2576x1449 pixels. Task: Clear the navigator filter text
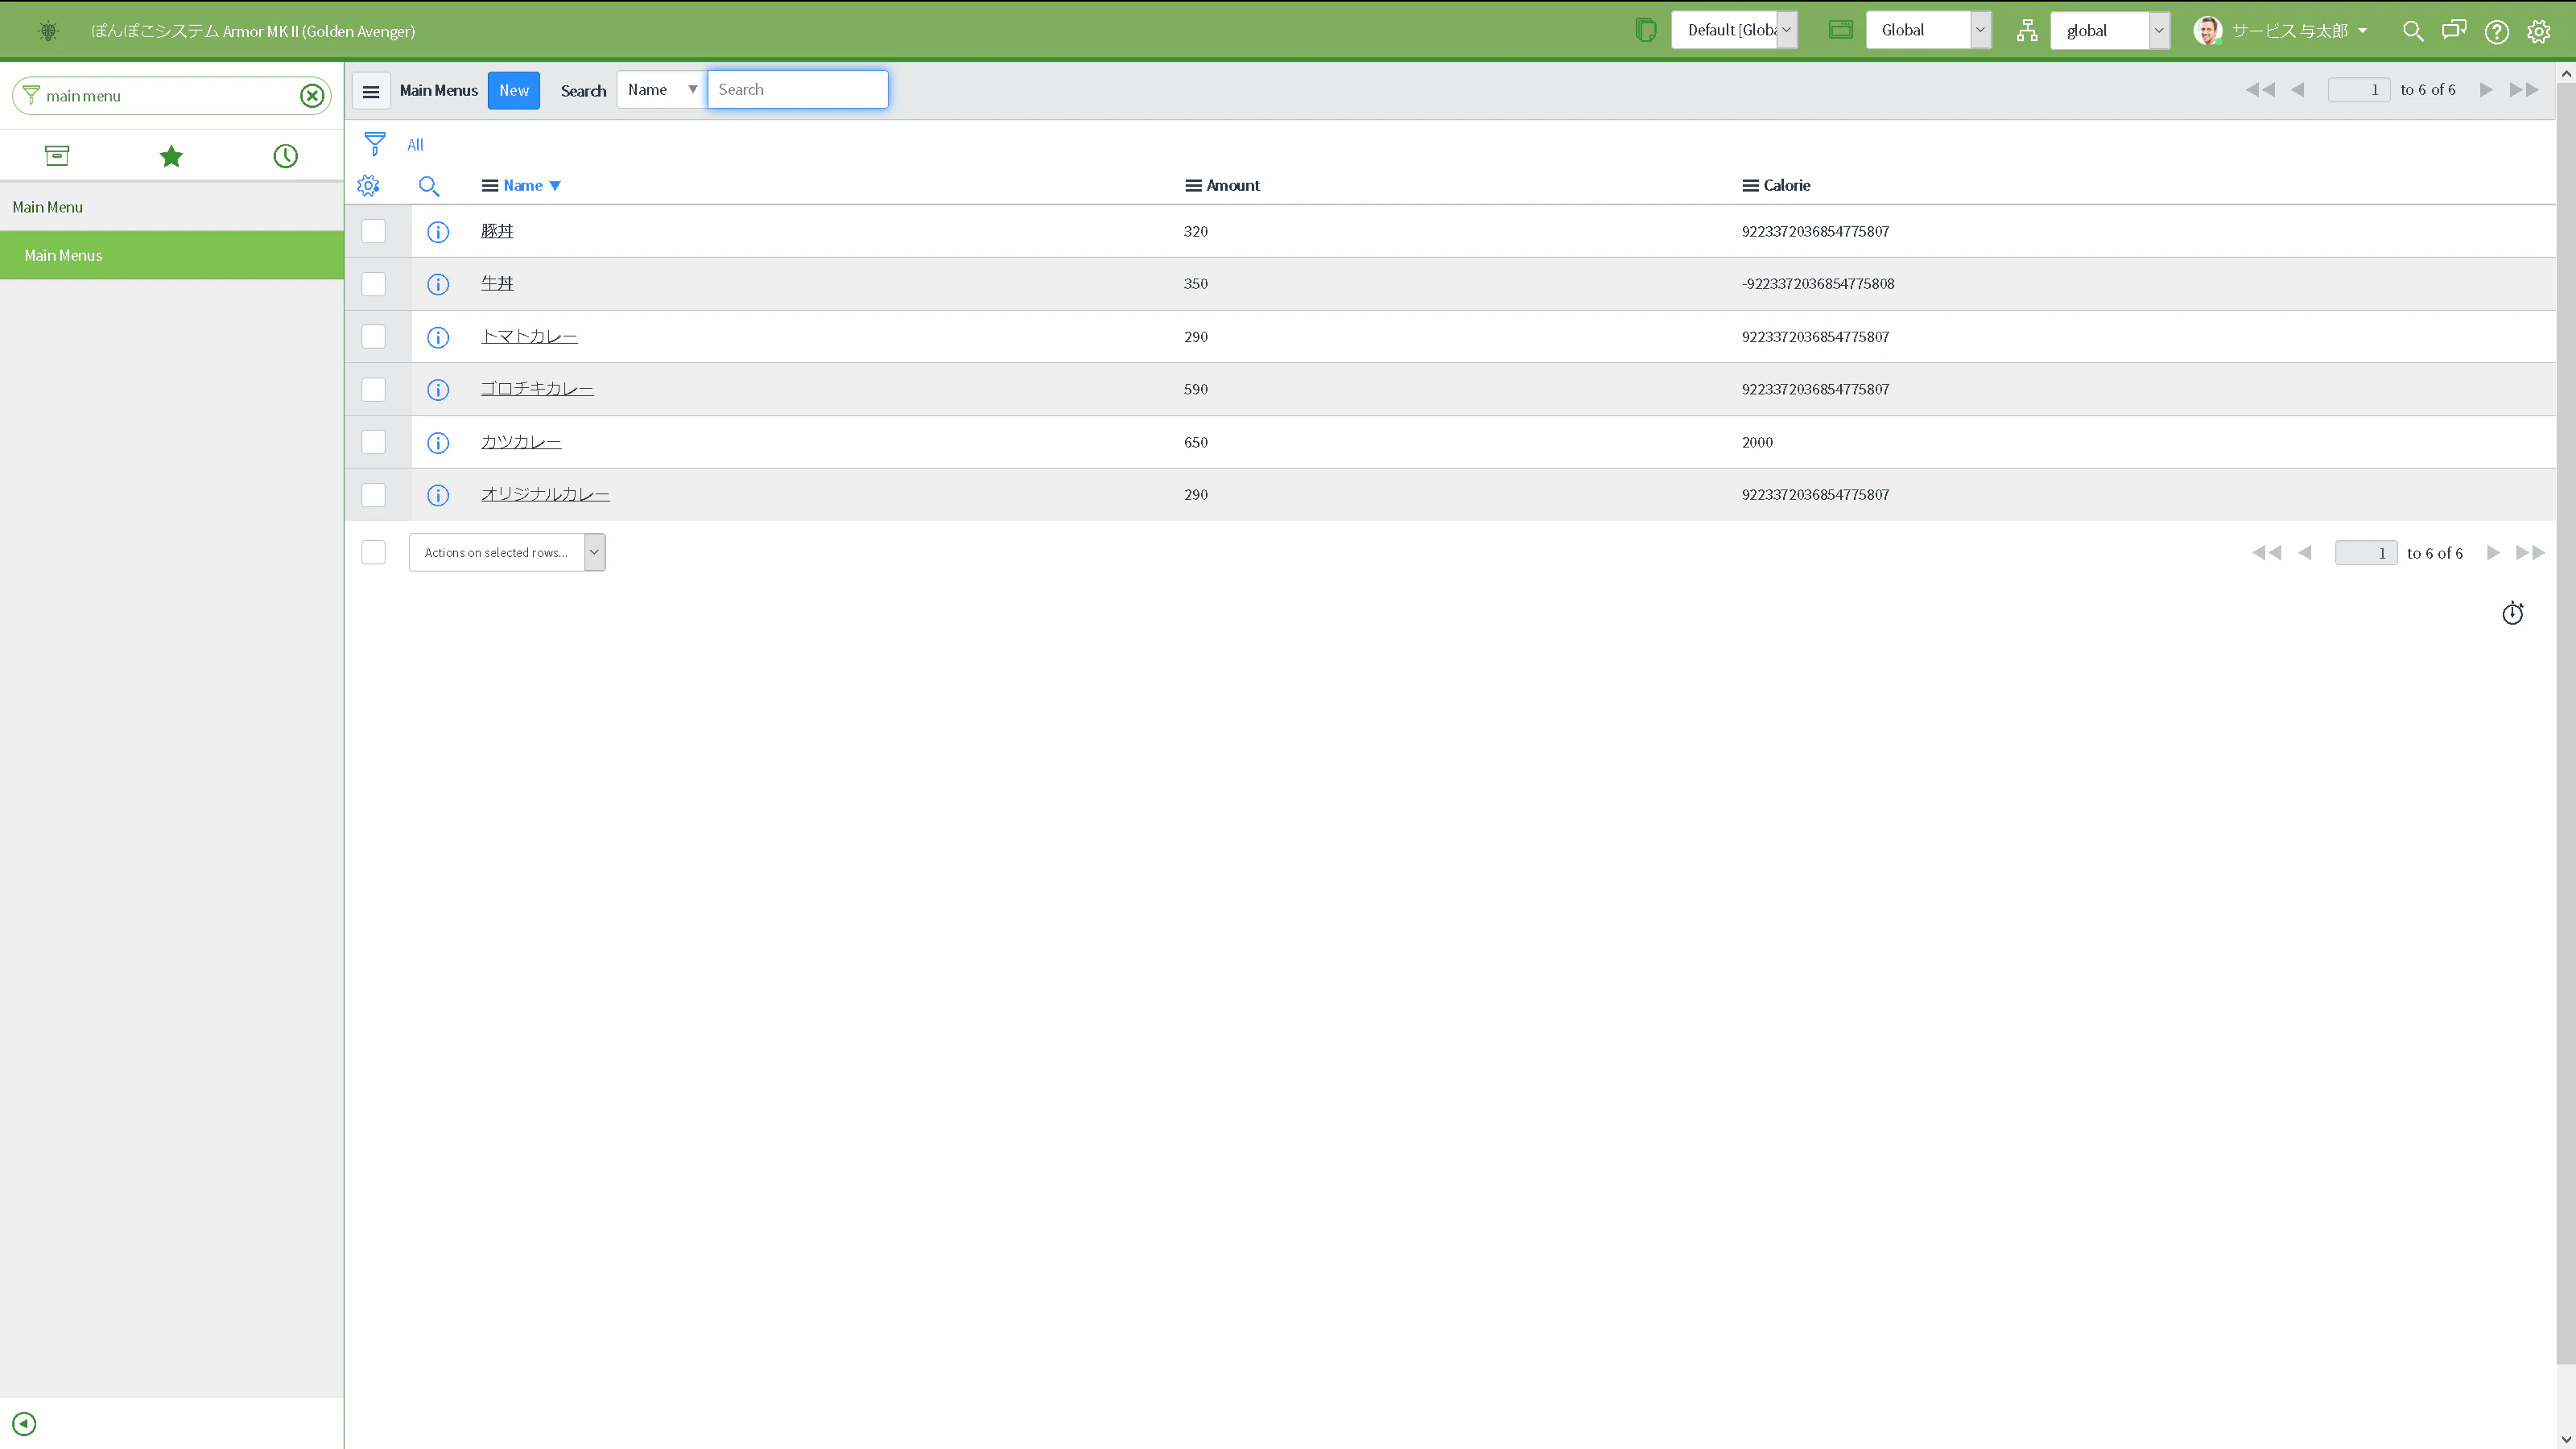pos(312,96)
